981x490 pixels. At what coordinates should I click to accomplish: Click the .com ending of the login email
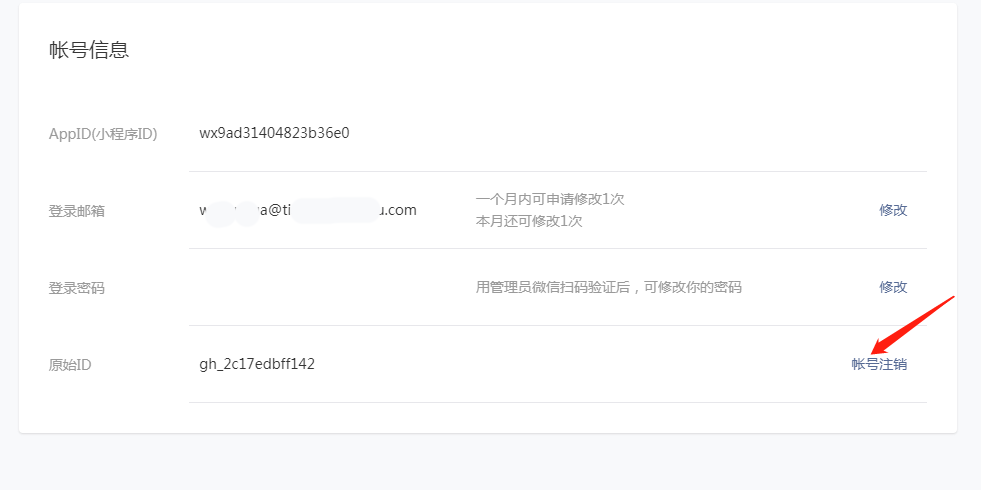click(399, 210)
